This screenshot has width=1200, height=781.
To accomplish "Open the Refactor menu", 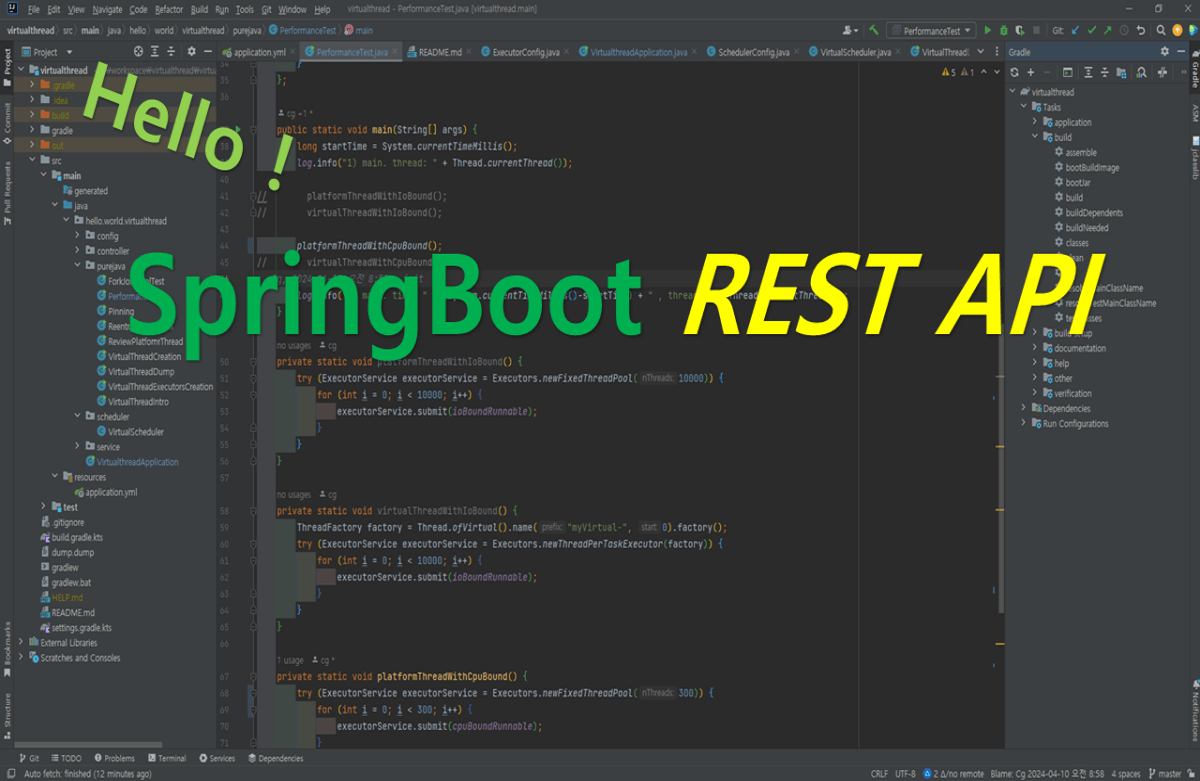I will coord(169,9).
